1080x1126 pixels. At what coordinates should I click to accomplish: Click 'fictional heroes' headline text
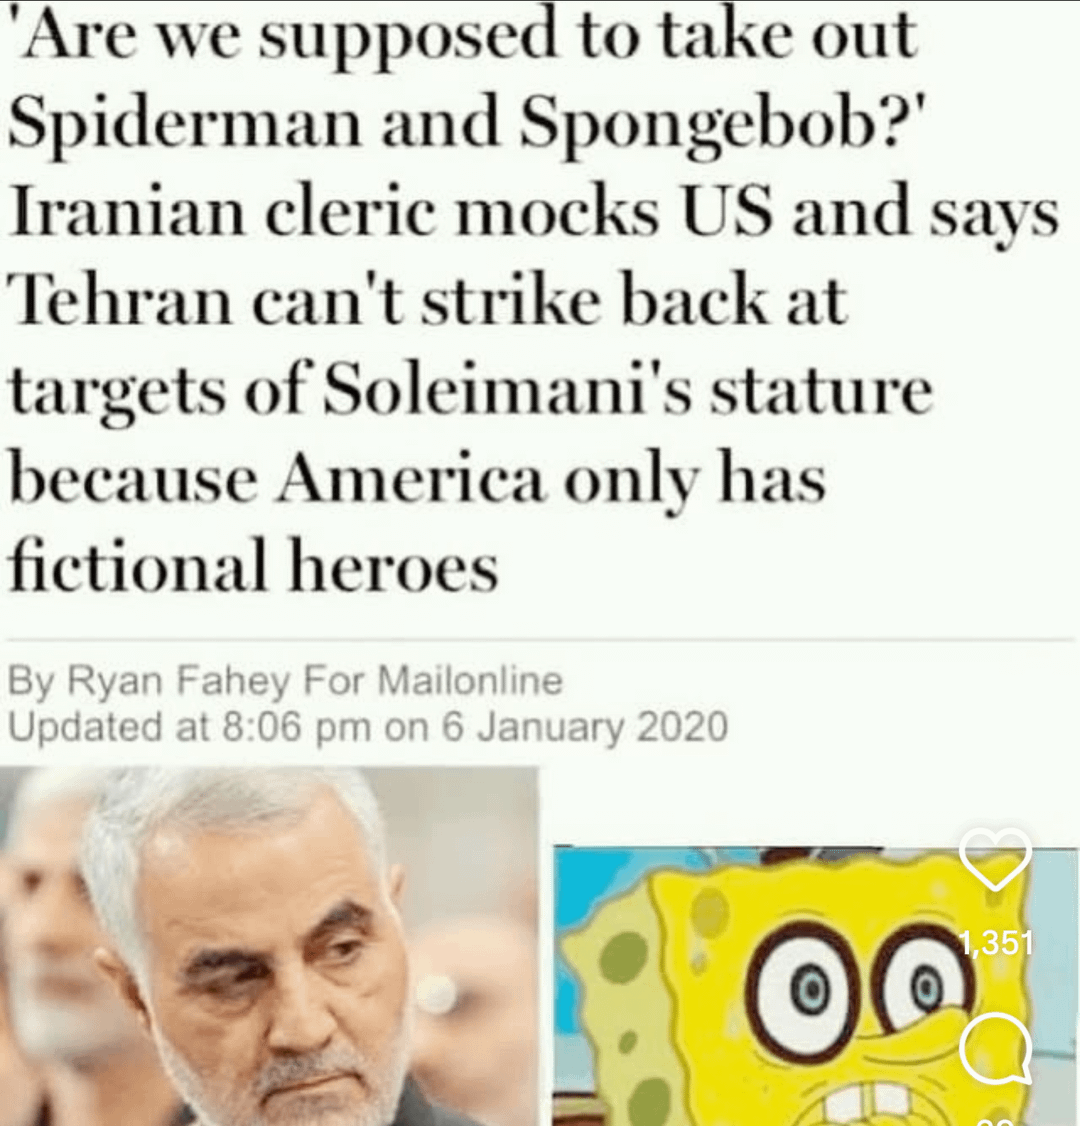point(253,567)
